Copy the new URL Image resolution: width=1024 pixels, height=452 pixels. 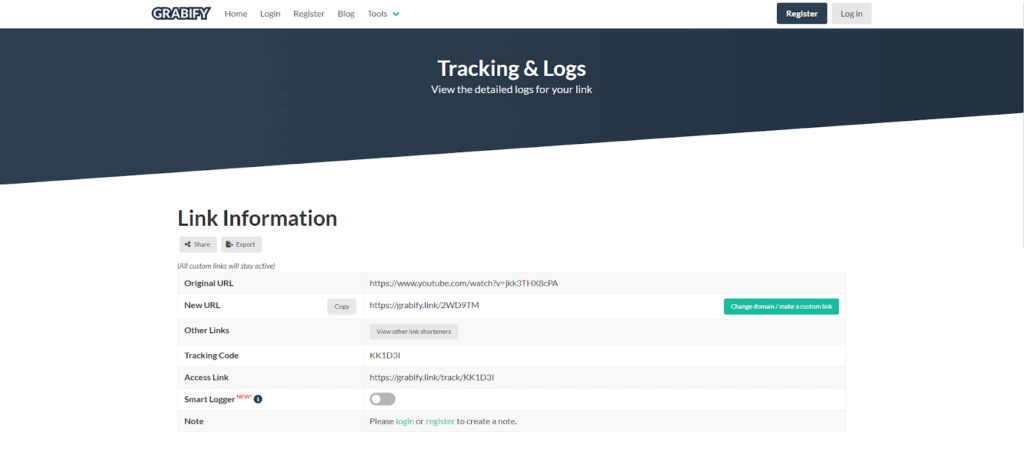coord(342,306)
